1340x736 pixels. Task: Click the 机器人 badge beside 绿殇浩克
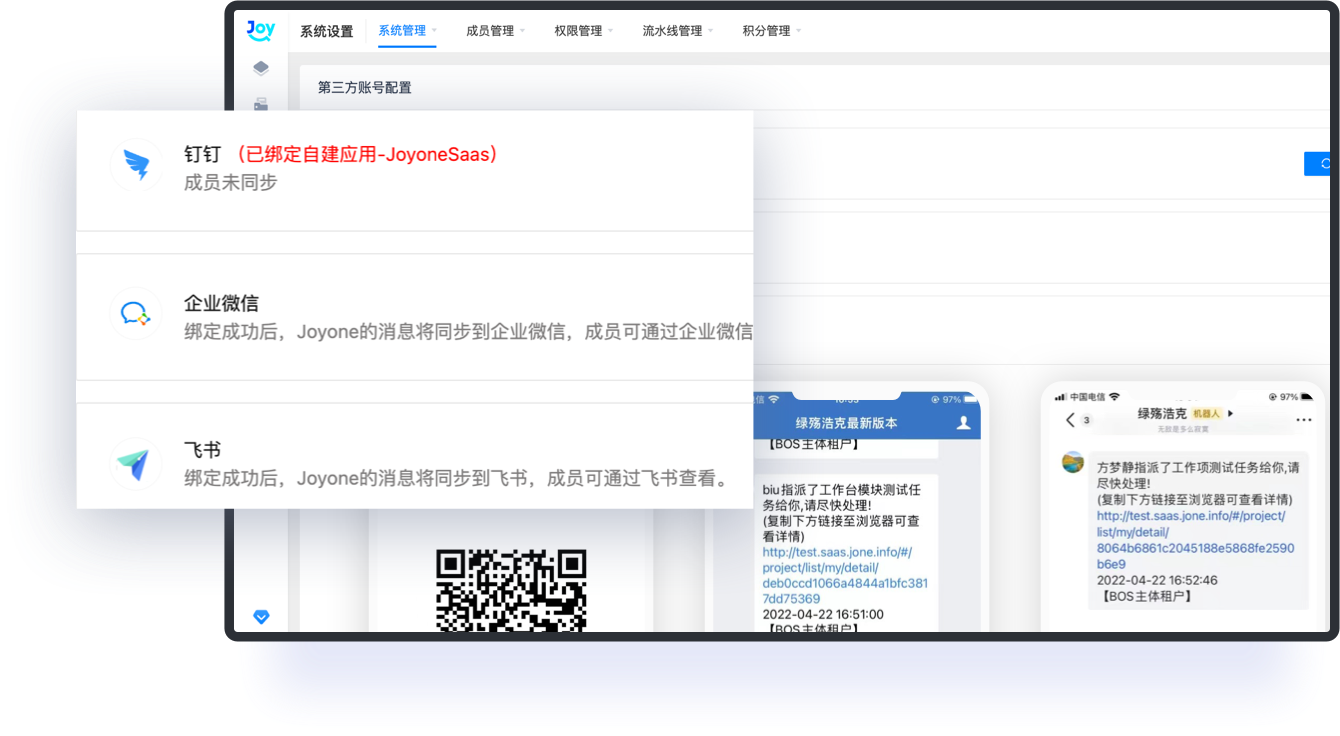(x=1208, y=414)
